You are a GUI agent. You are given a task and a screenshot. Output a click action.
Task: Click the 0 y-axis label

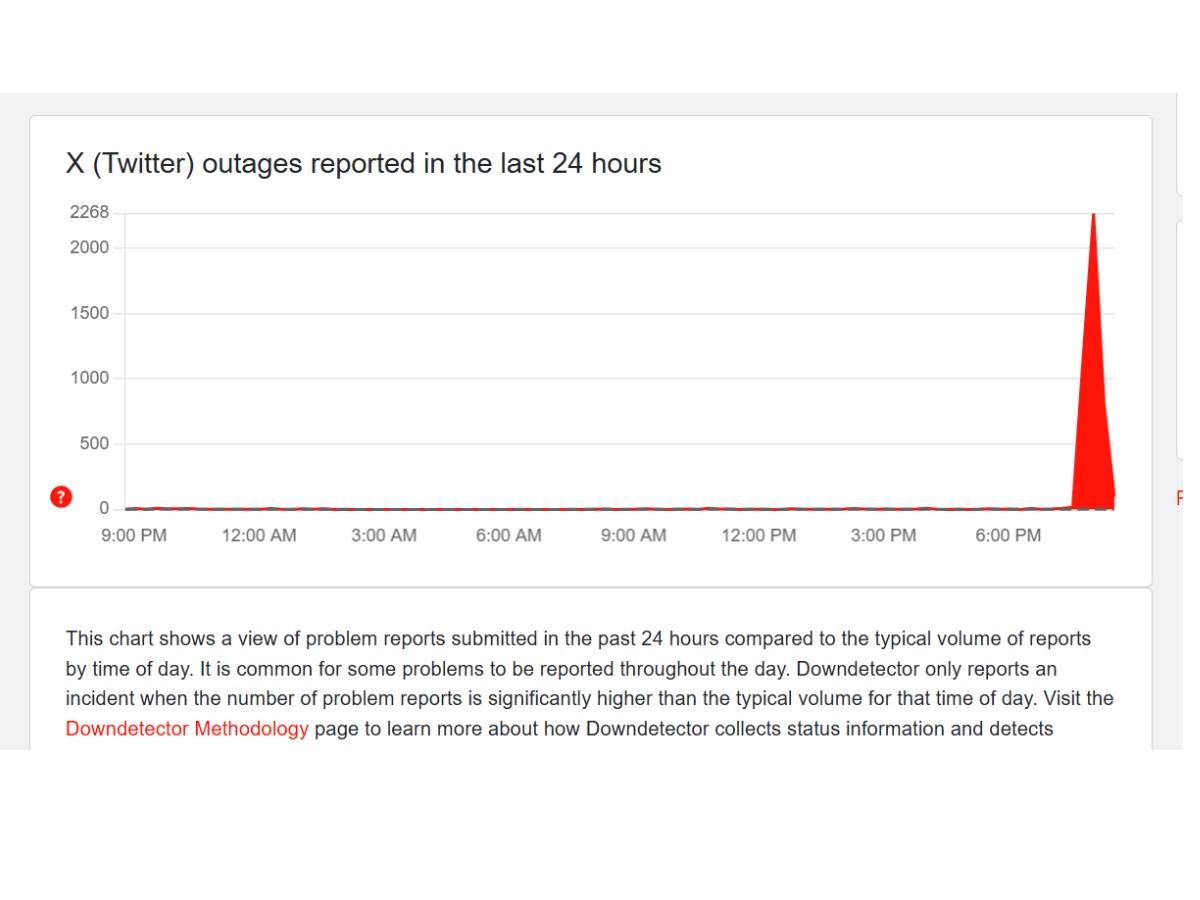click(x=104, y=508)
